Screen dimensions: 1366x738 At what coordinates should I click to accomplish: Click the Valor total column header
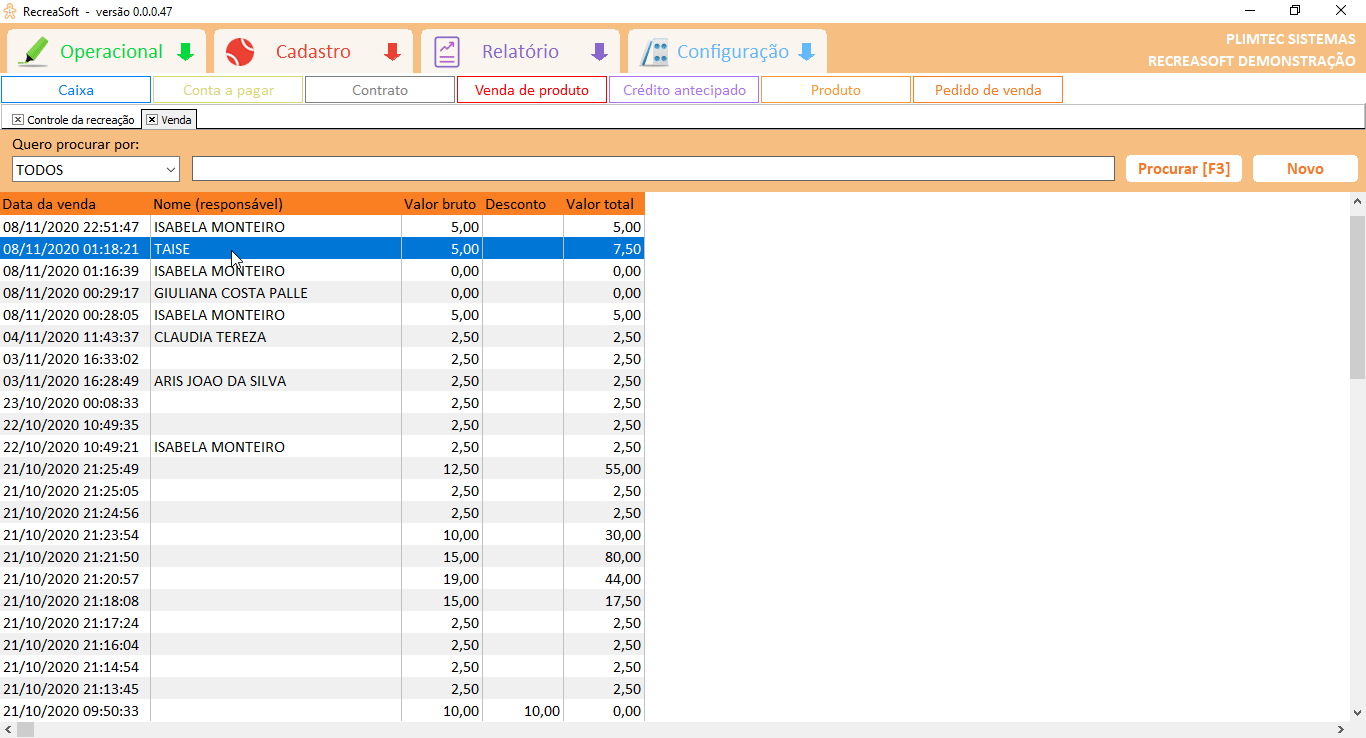point(604,204)
